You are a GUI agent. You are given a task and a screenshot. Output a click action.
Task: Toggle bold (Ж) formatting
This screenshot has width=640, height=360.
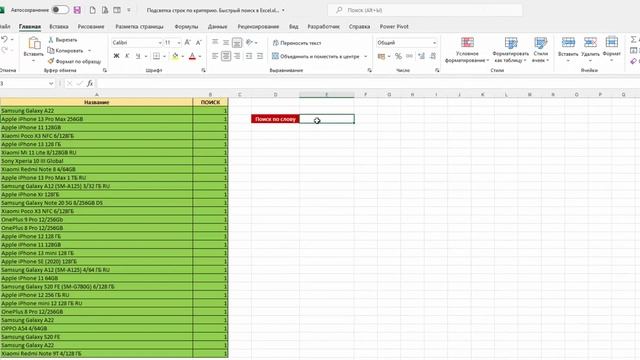click(116, 56)
